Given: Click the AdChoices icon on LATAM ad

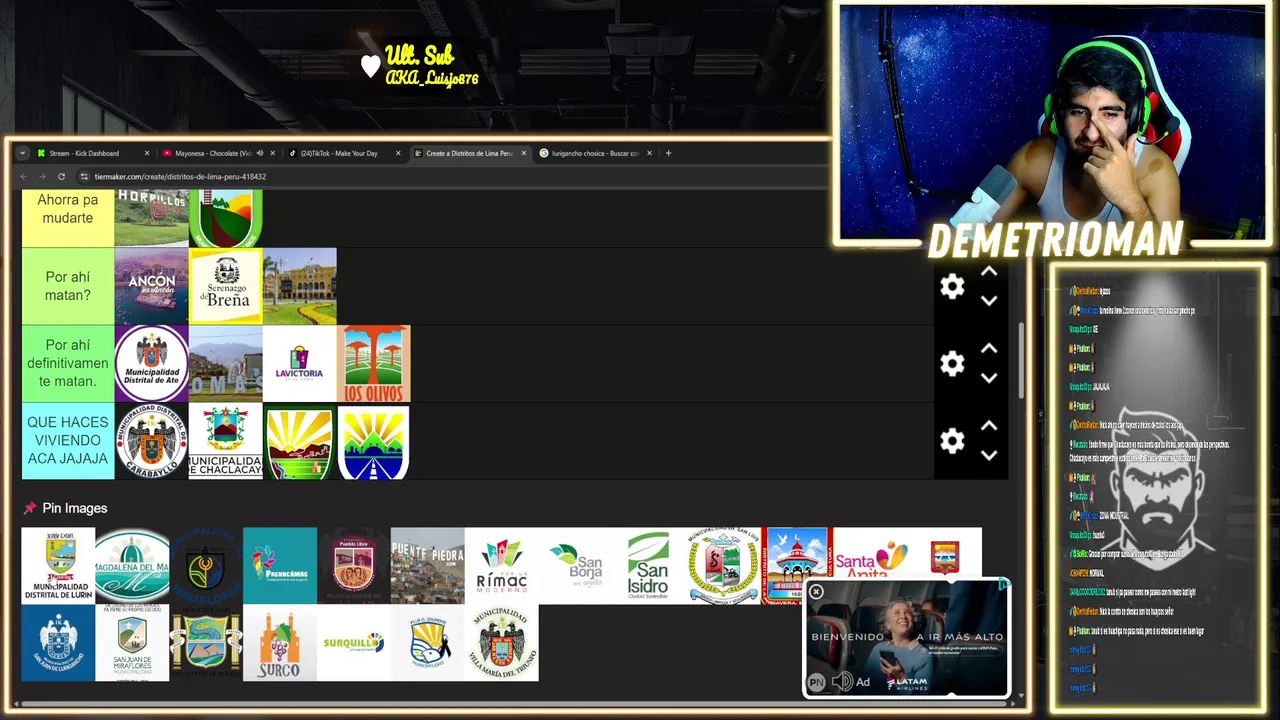Looking at the screenshot, I should coord(1004,585).
